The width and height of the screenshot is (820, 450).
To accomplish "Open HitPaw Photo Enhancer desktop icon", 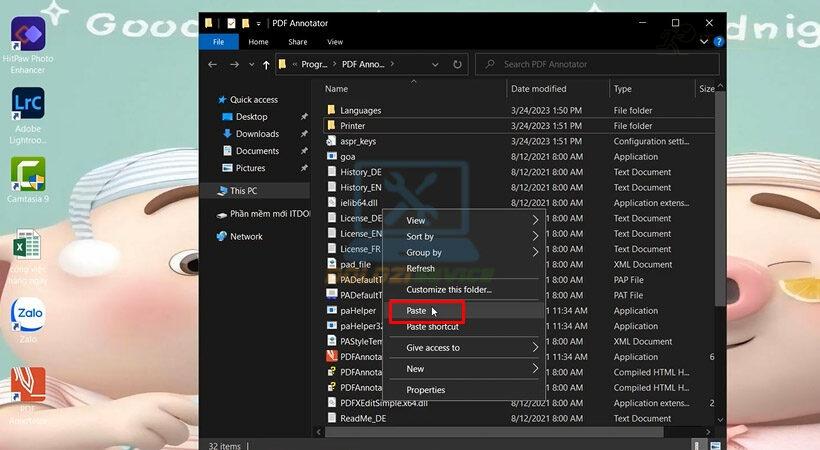I will coord(28,35).
